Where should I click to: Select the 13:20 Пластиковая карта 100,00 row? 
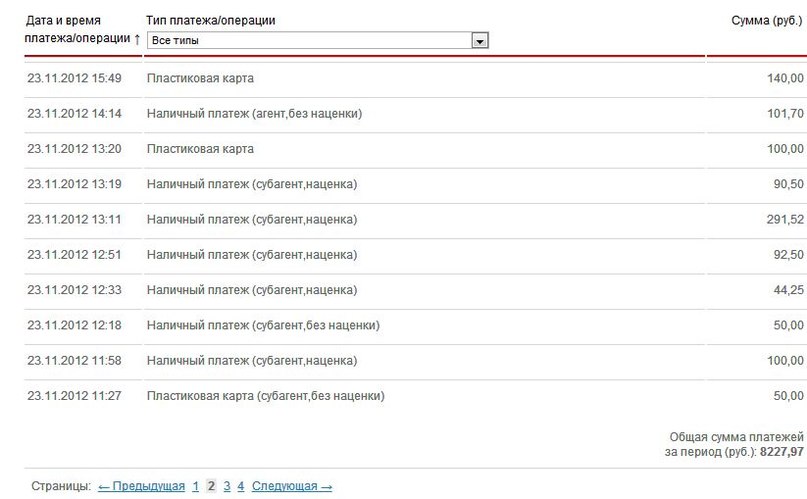(415, 149)
